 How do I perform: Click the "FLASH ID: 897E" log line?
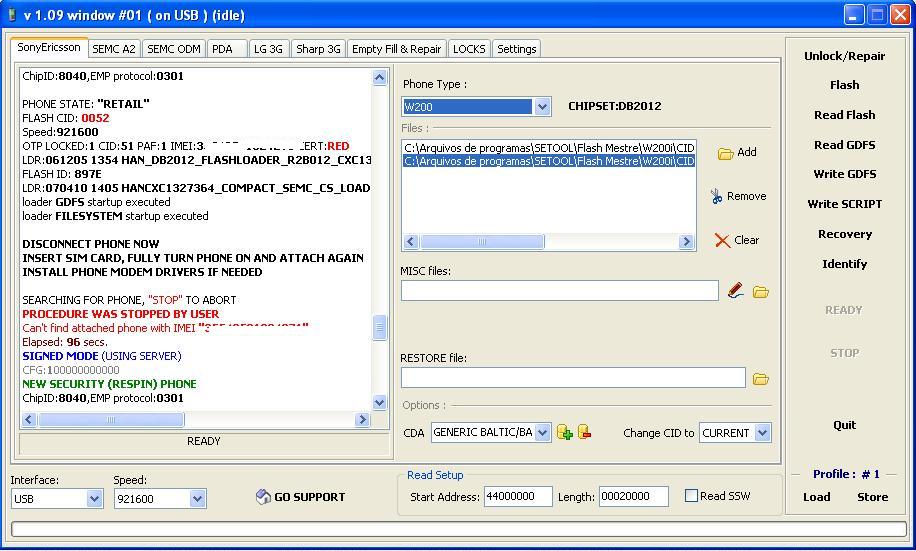pyautogui.click(x=62, y=174)
